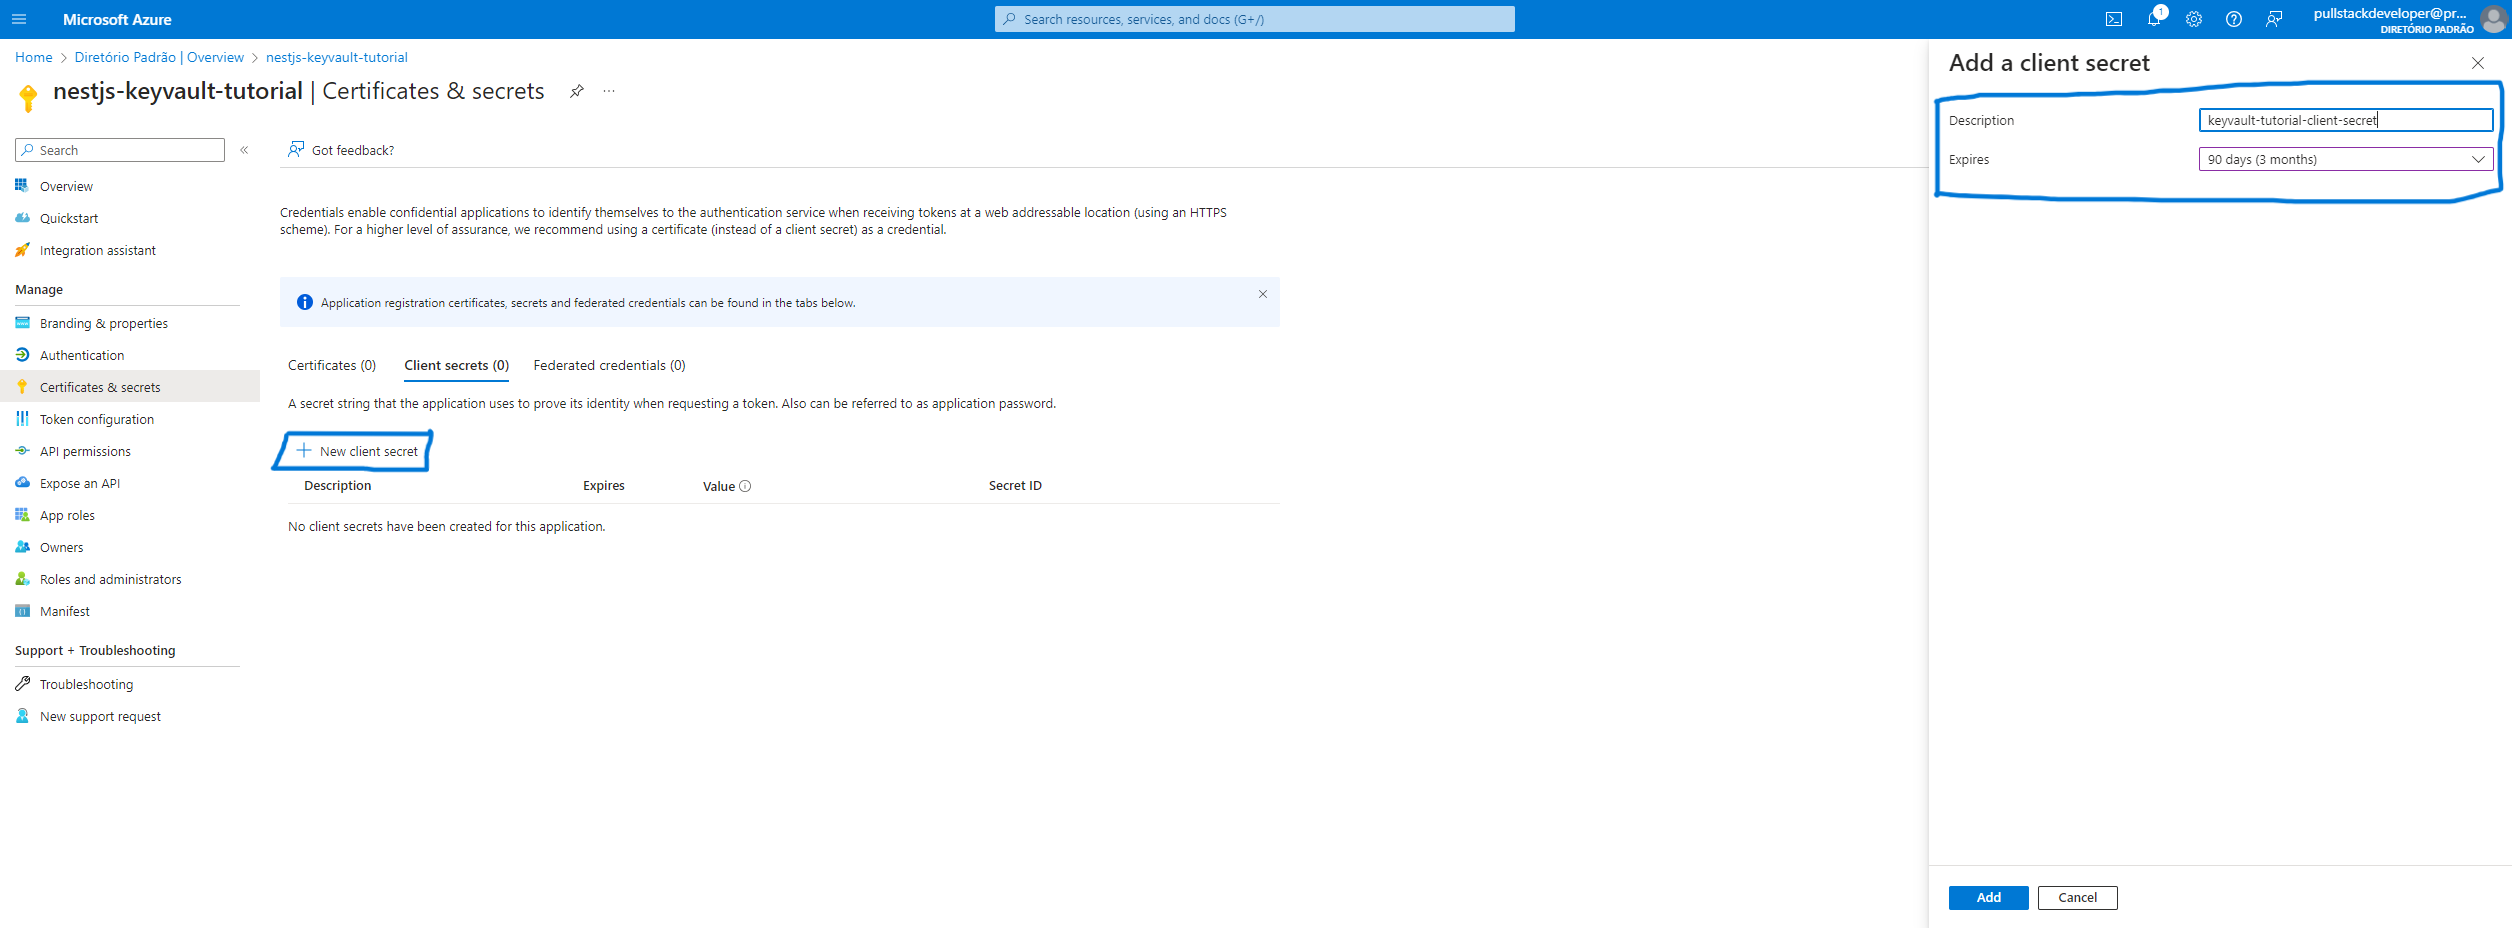The height and width of the screenshot is (928, 2512).
Task: Click the Token configuration icon
Action: tap(22, 419)
